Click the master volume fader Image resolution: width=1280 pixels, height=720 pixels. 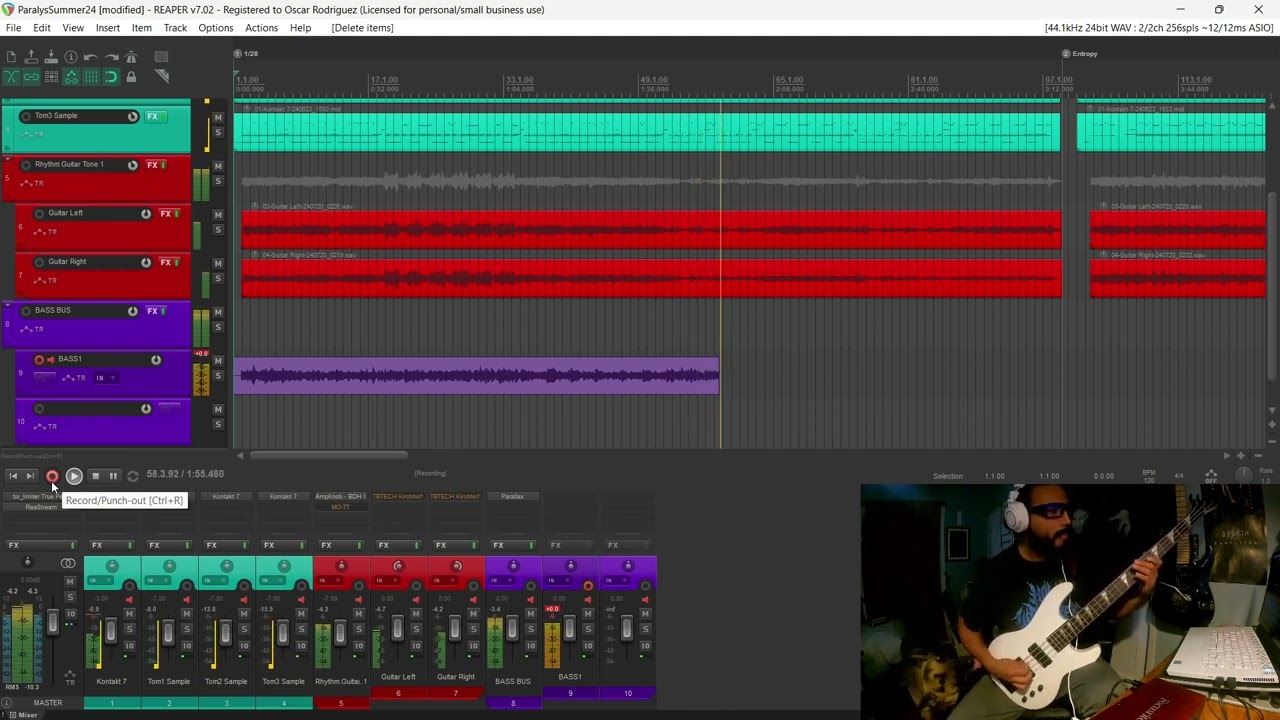52,622
